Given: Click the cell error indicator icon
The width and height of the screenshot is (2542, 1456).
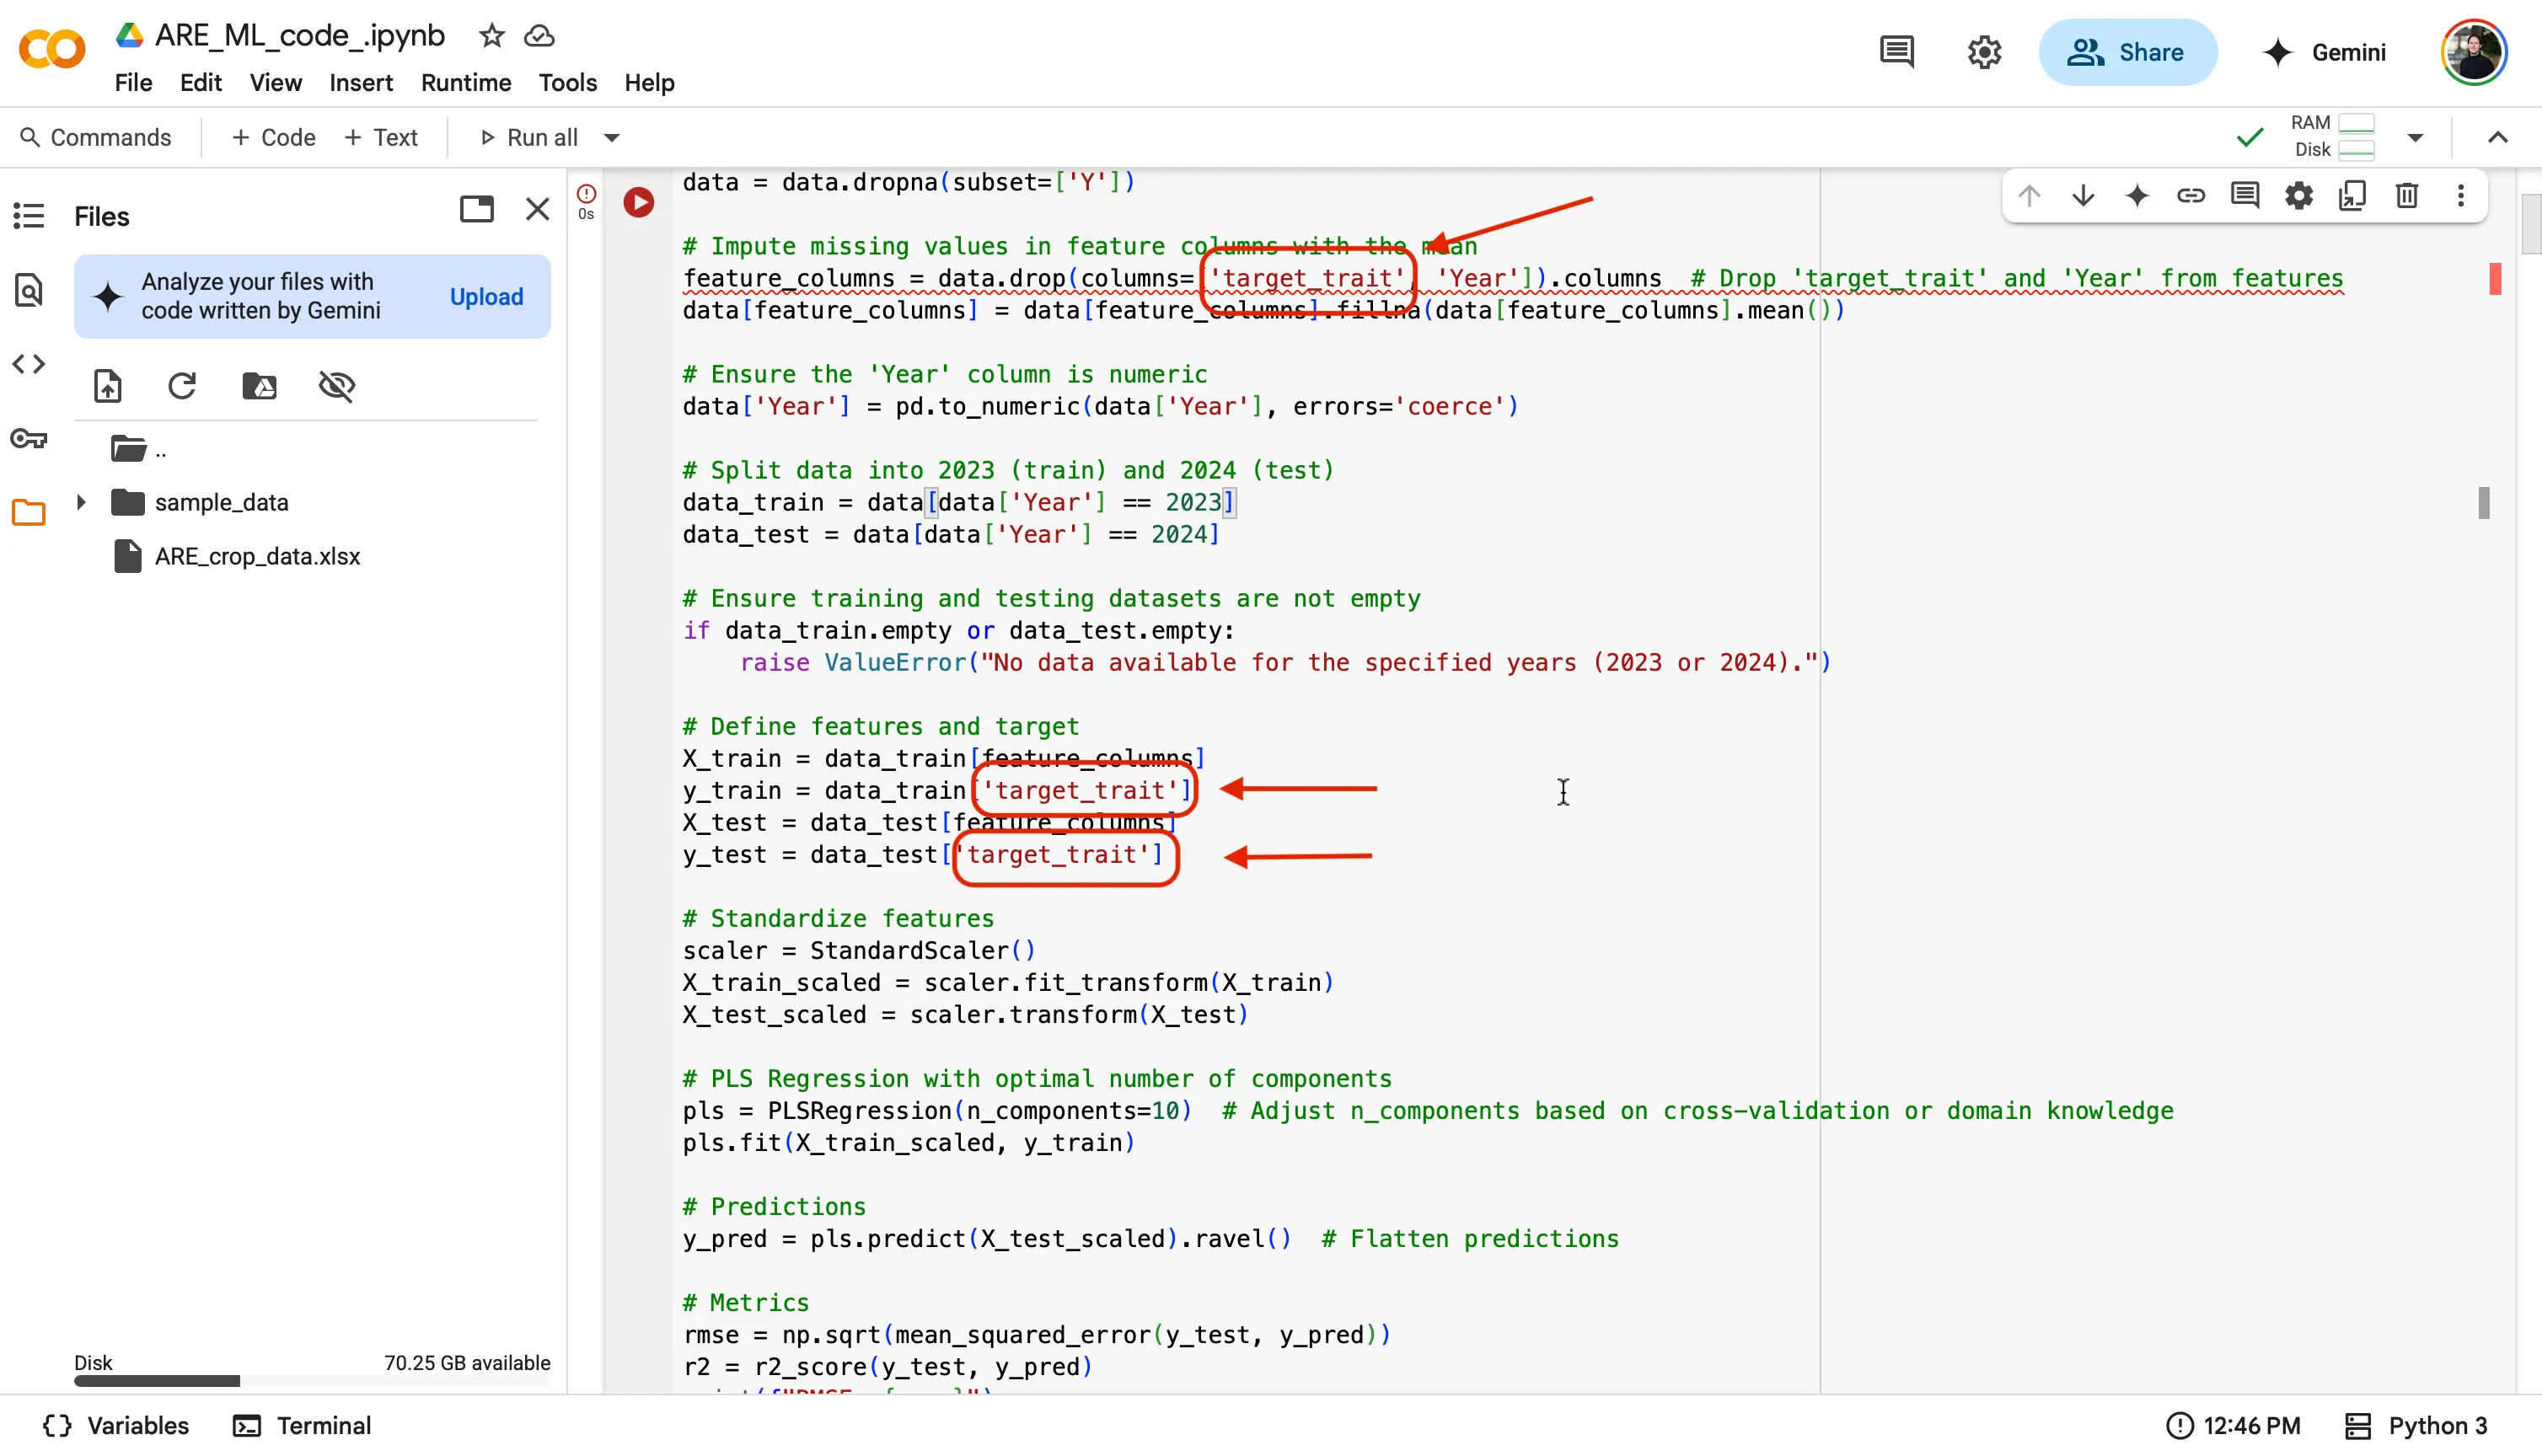Looking at the screenshot, I should [587, 192].
